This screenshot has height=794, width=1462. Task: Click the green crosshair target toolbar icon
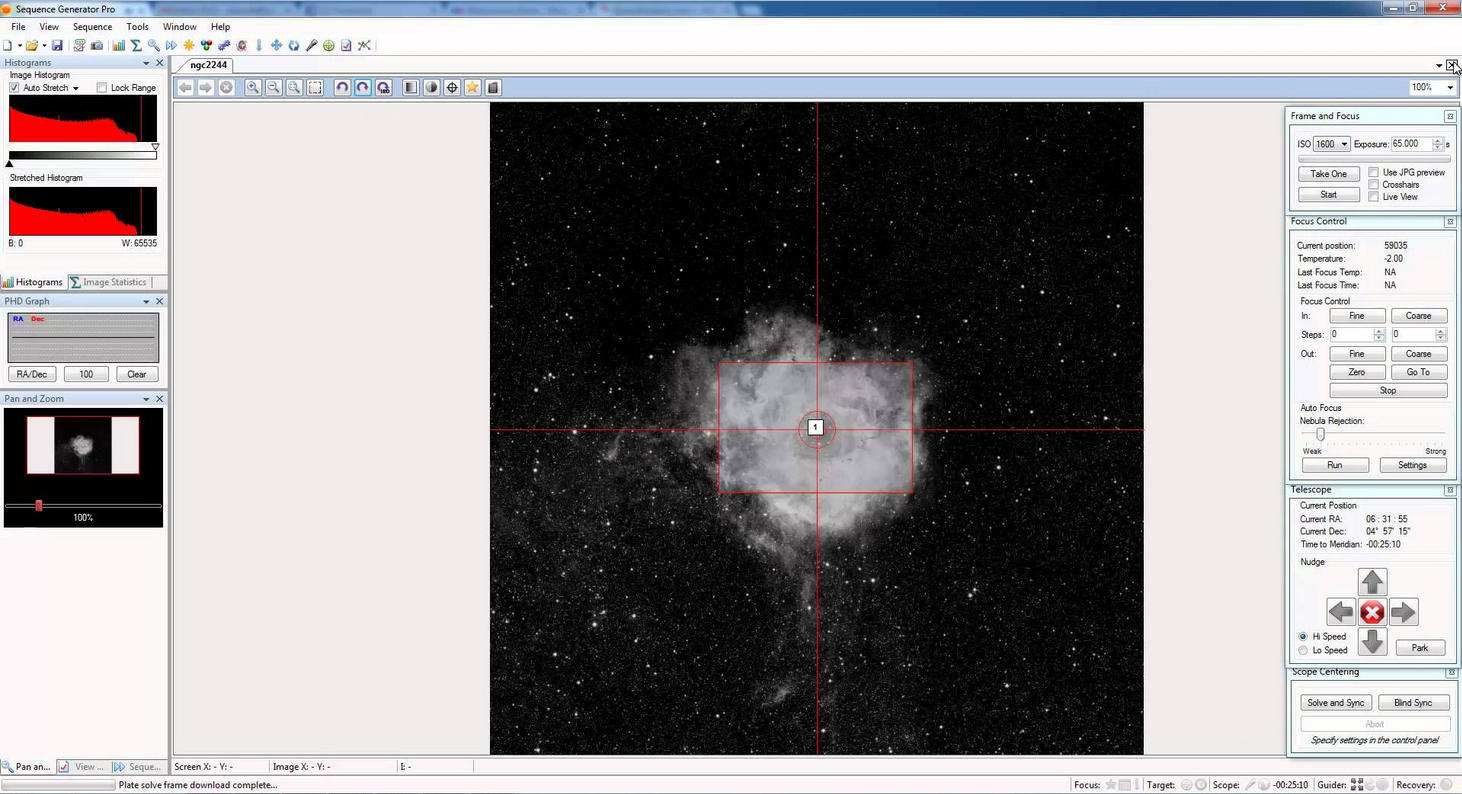pyautogui.click(x=328, y=45)
